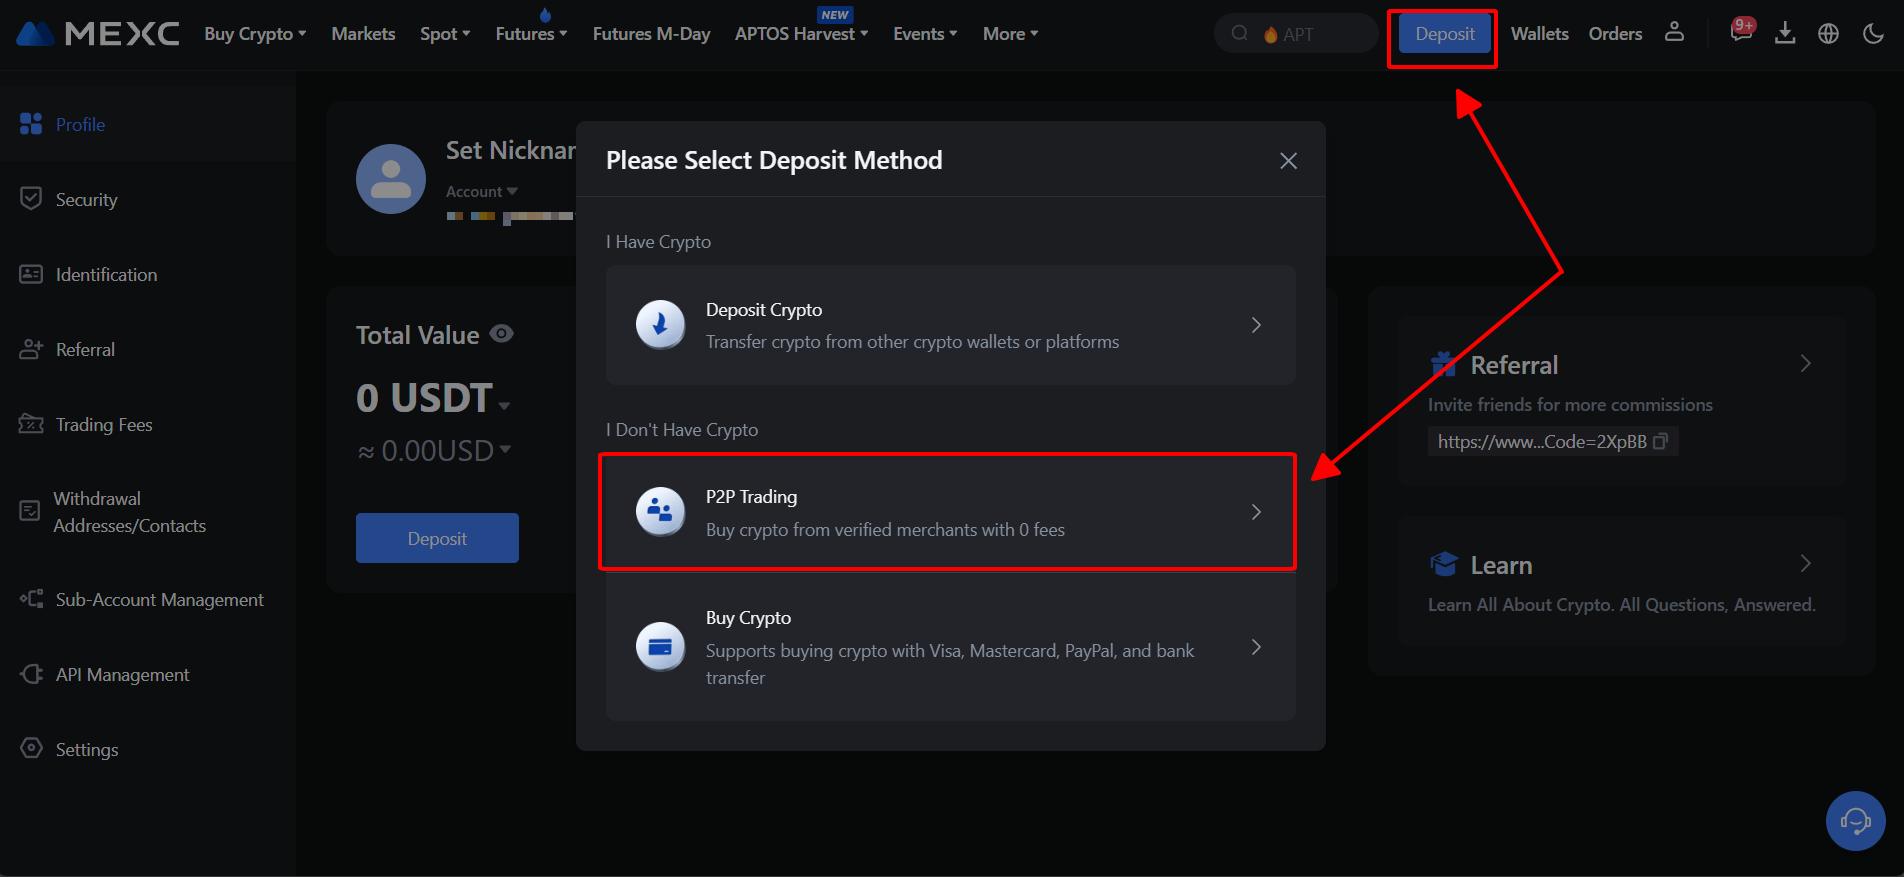Click the blue Deposit button in header
1904x877 pixels.
point(1445,34)
